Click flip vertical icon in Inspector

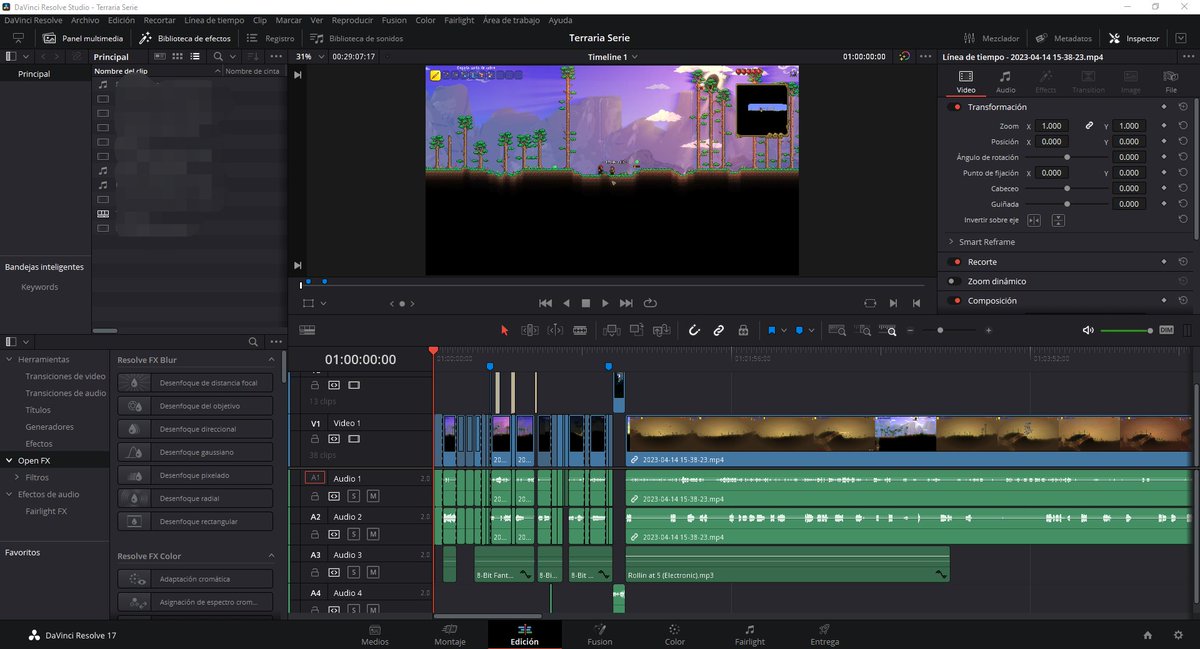pos(1058,220)
